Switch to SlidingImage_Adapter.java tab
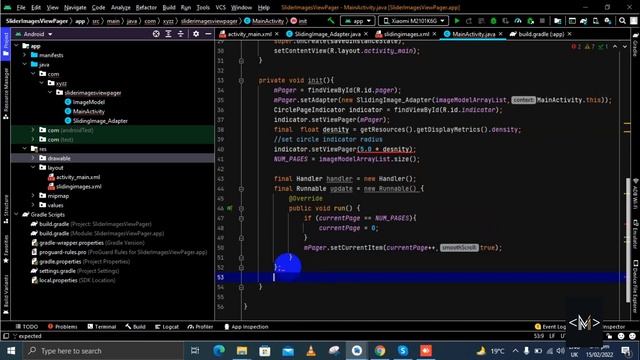Viewport: 640px width, 360px height. pos(327,34)
